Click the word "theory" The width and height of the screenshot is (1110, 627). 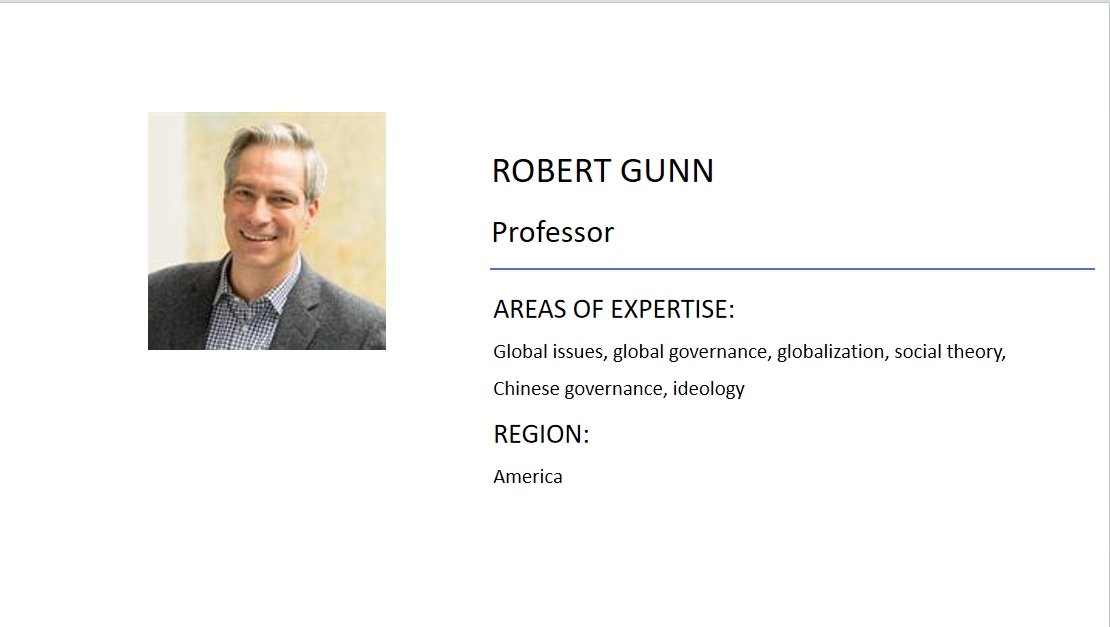click(x=978, y=352)
